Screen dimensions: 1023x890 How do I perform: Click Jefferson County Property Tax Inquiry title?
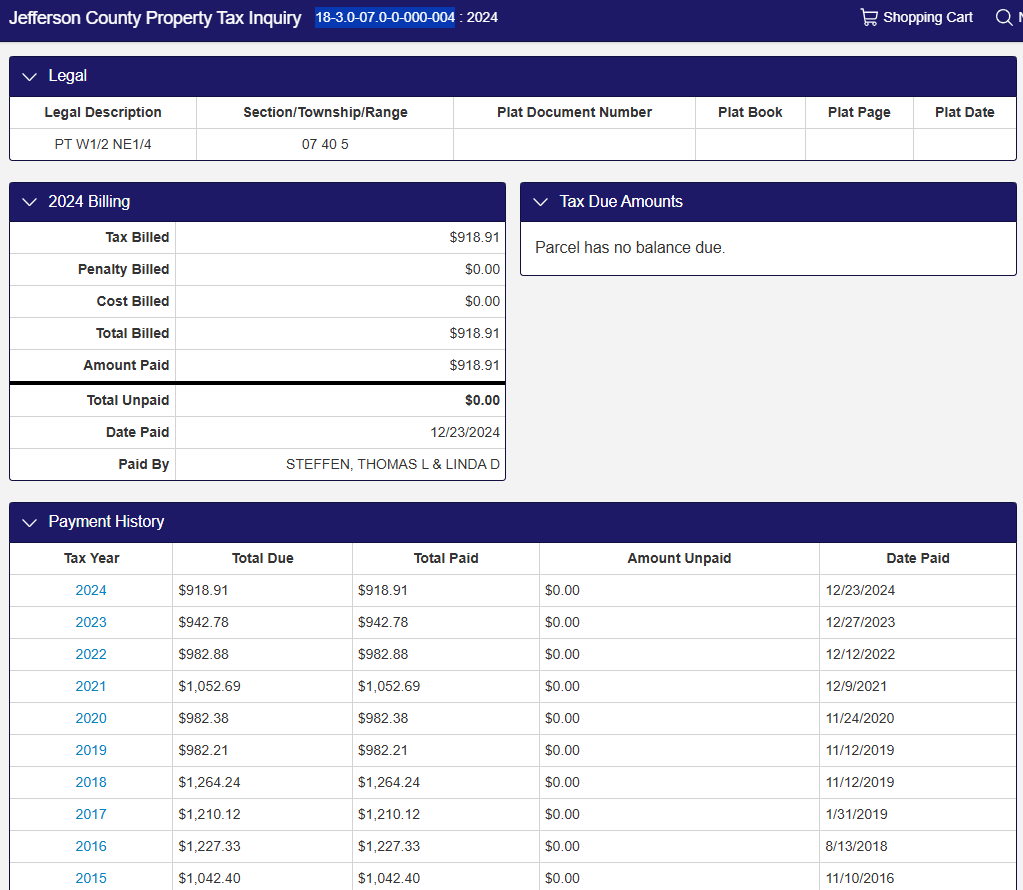155,18
